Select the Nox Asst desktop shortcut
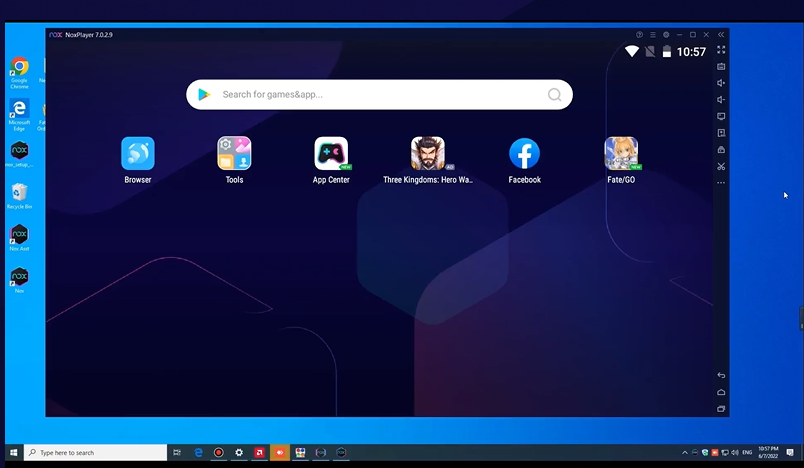The height and width of the screenshot is (468, 804). pos(19,238)
